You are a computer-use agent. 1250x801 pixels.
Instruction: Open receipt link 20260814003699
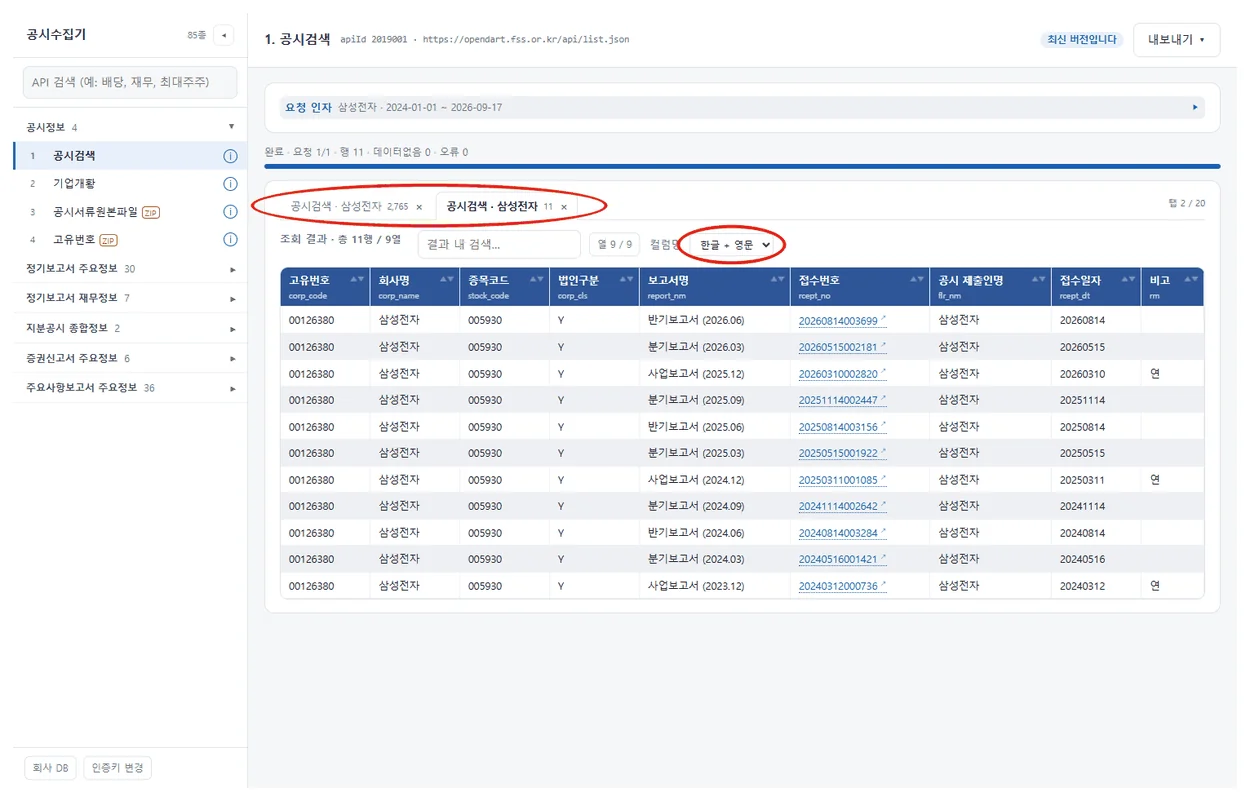842,321
